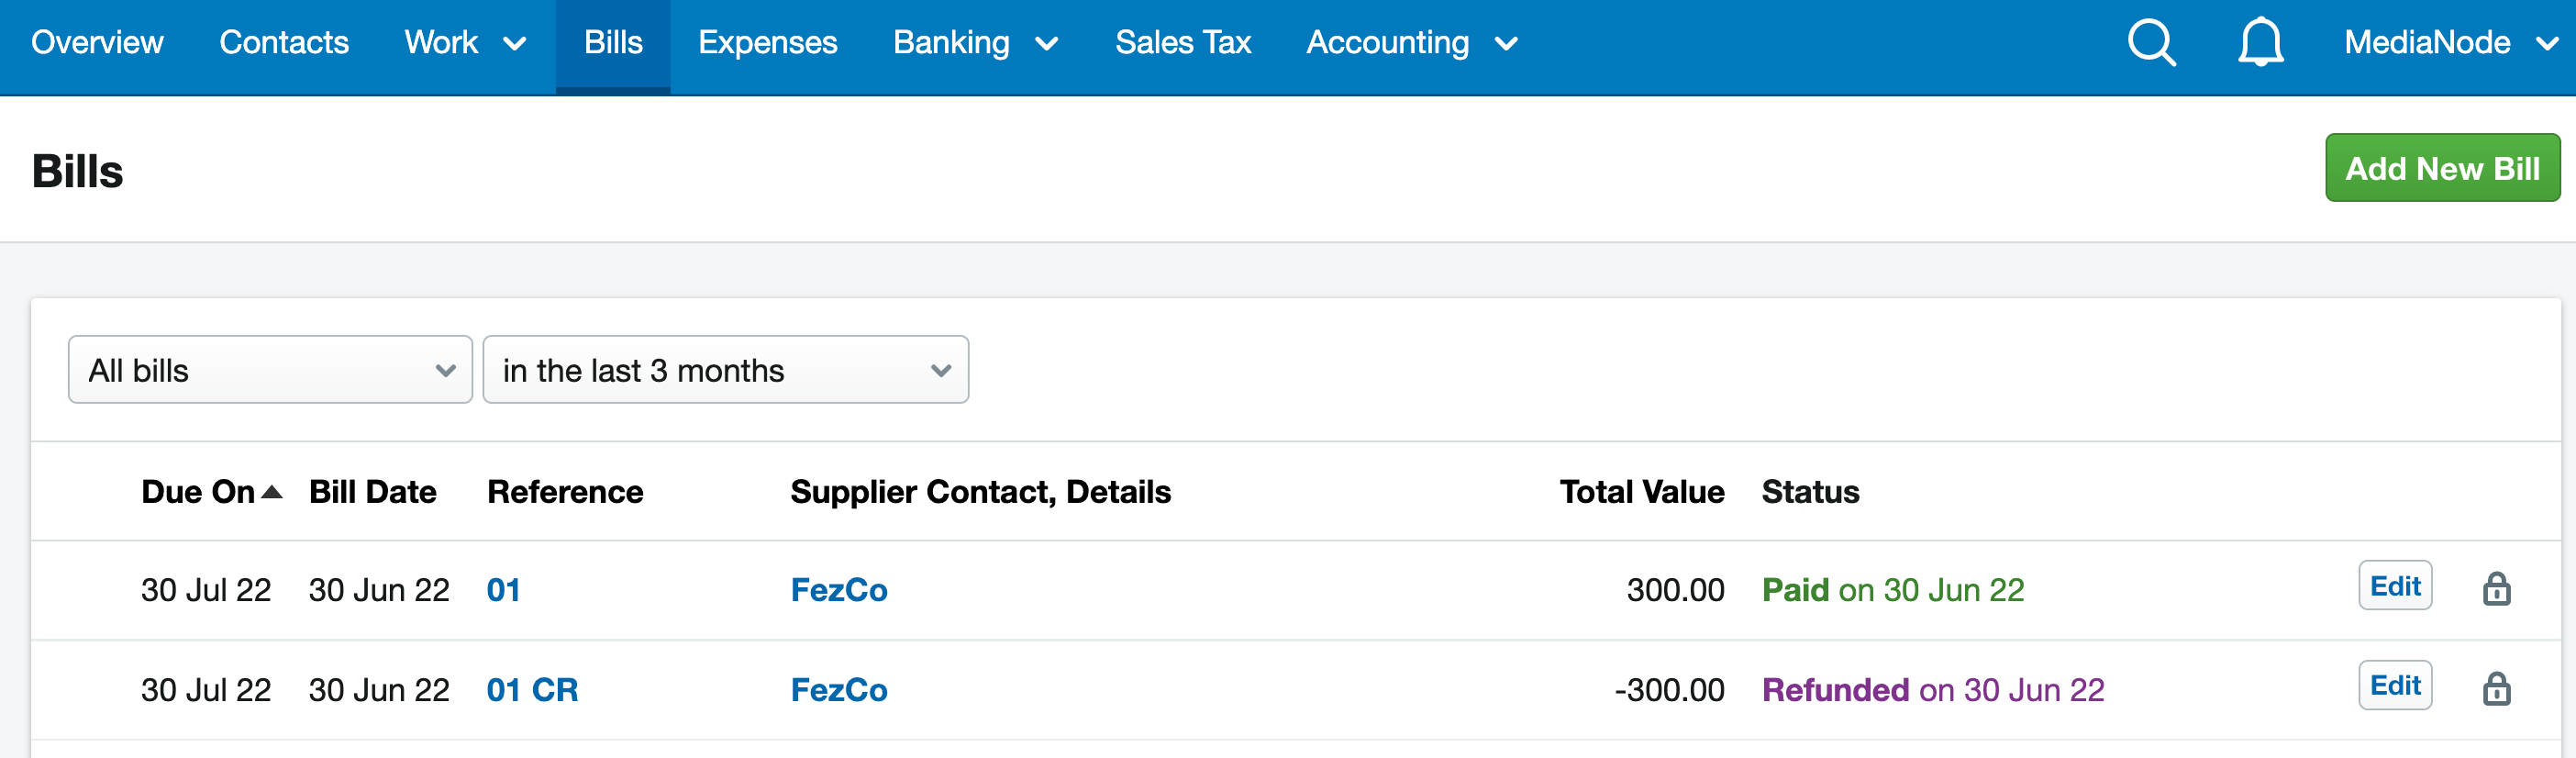Open the search magnifier icon
The width and height of the screenshot is (2576, 758).
[x=2151, y=43]
